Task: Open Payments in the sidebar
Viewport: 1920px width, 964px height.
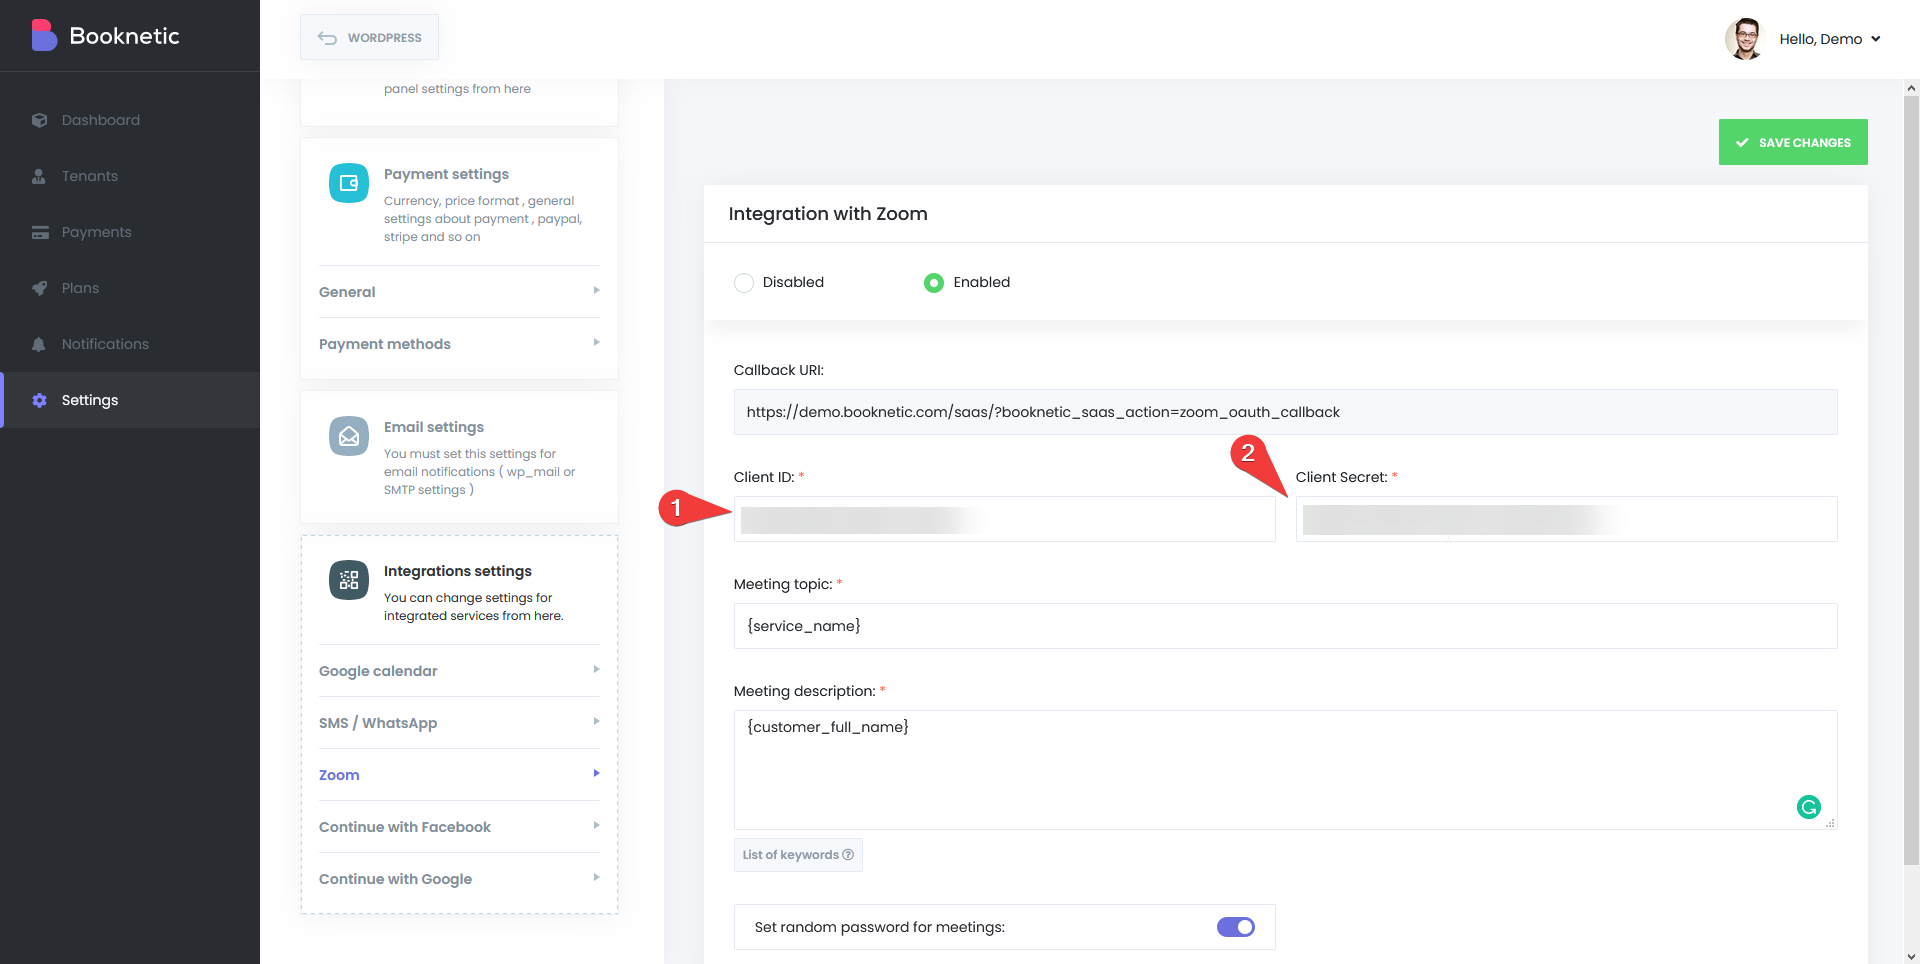Action: pos(130,232)
